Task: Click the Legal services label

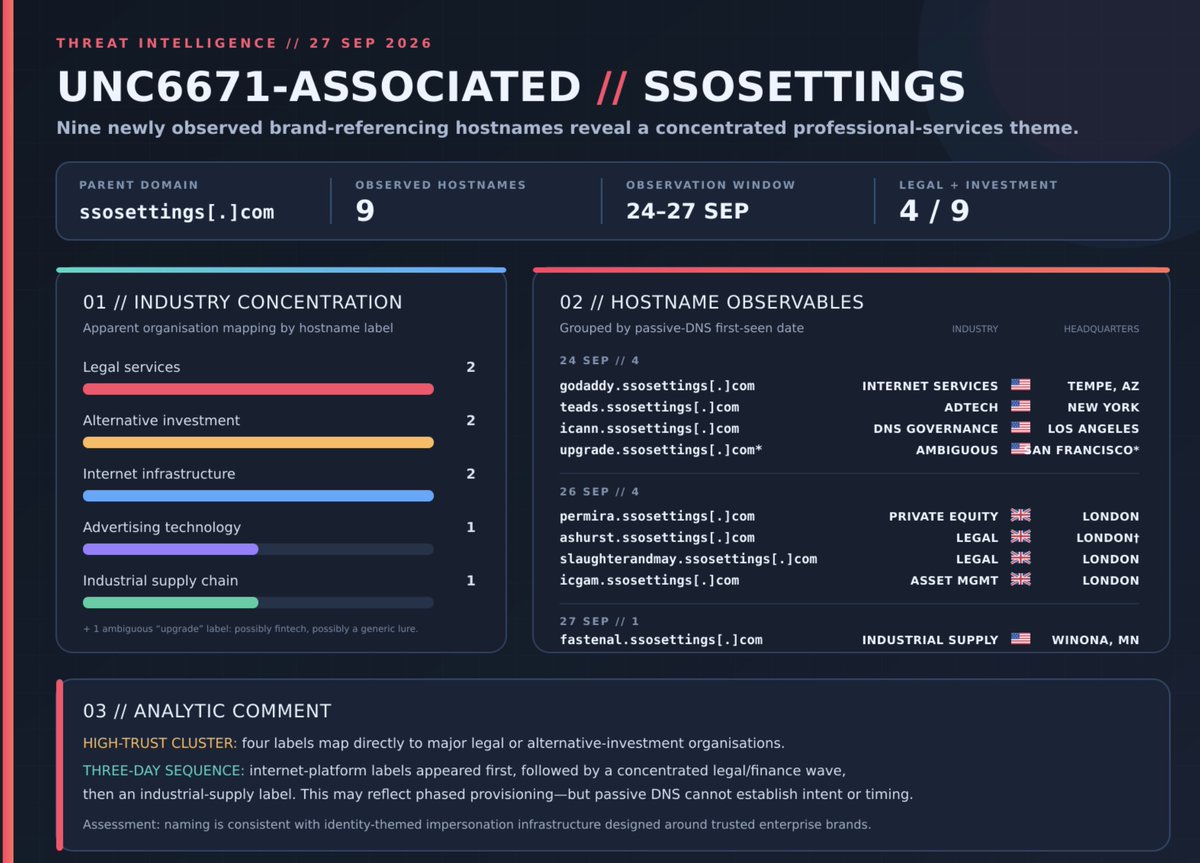Action: (132, 367)
